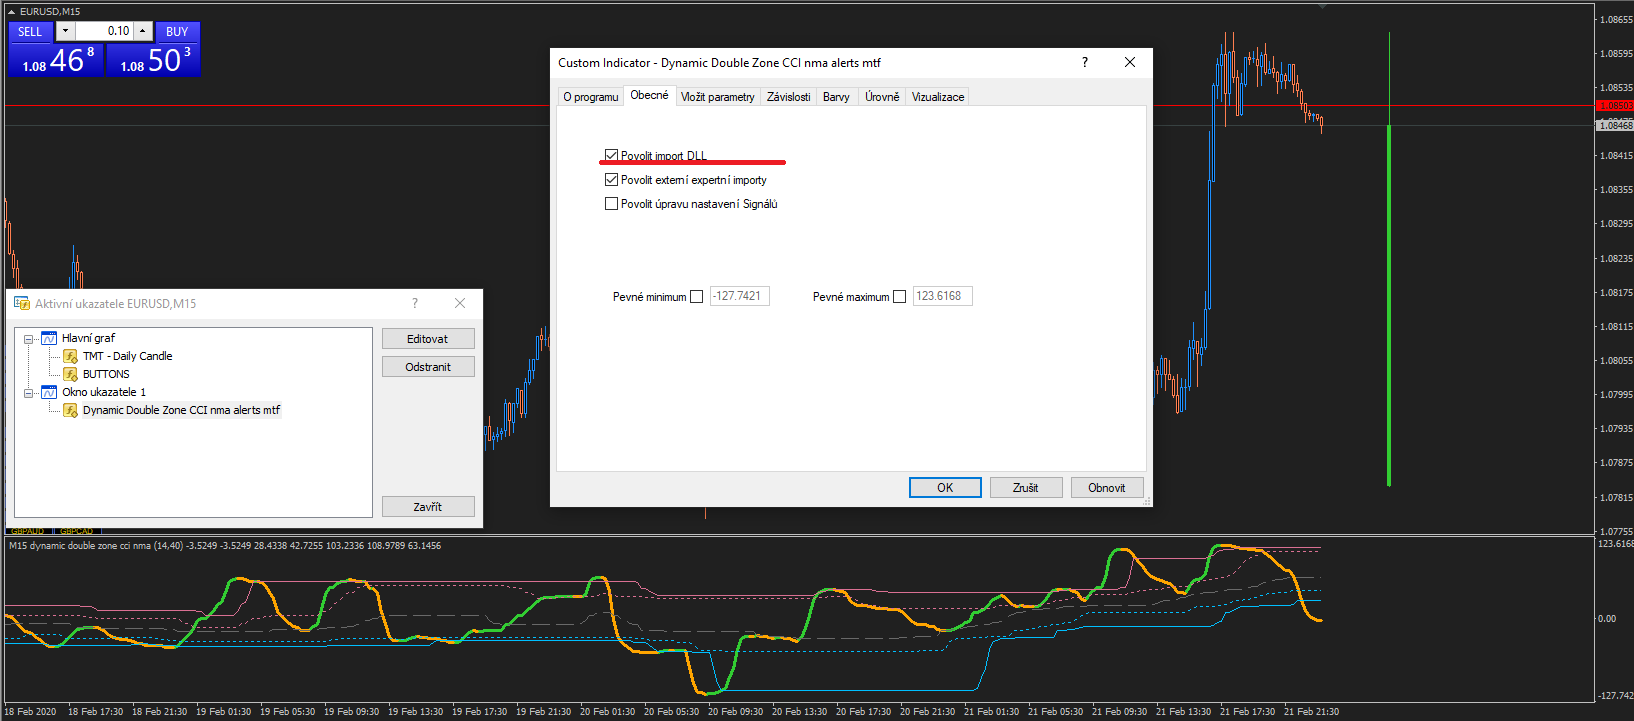This screenshot has height=721, width=1634.
Task: Confirm dialog with OK button
Action: click(945, 488)
